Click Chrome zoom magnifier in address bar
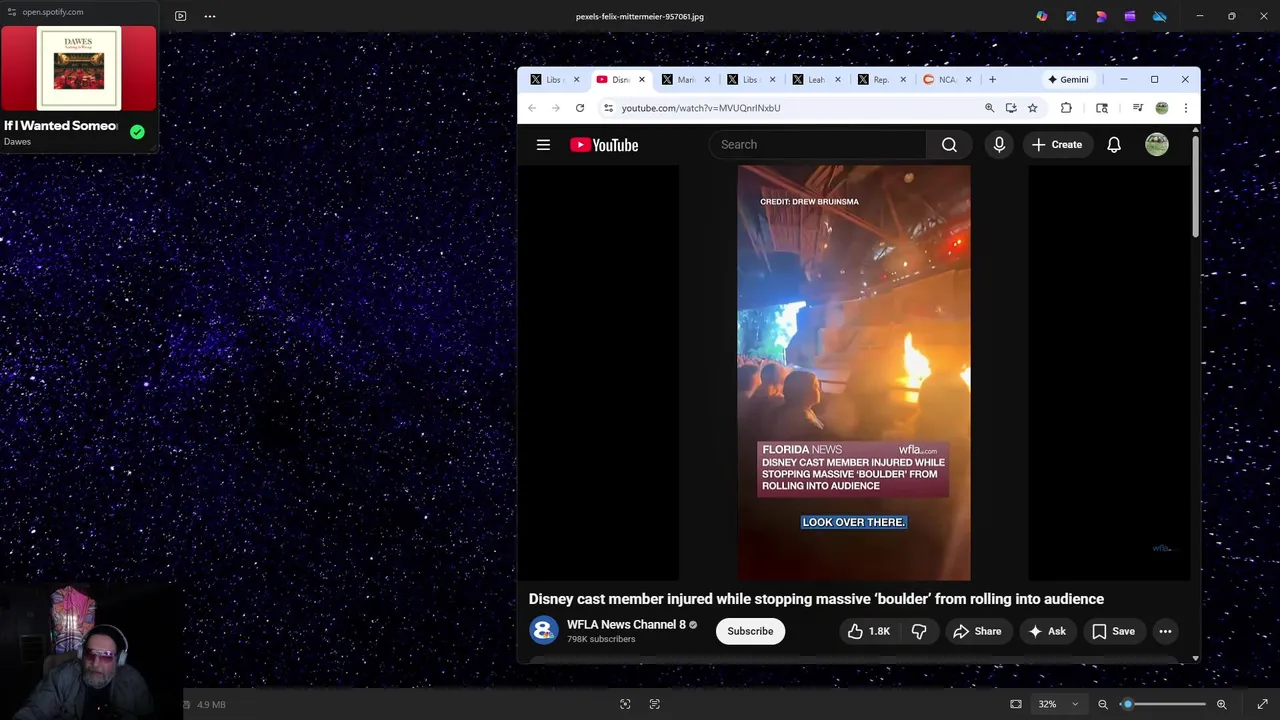Viewport: 1280px width, 720px height. 990,108
